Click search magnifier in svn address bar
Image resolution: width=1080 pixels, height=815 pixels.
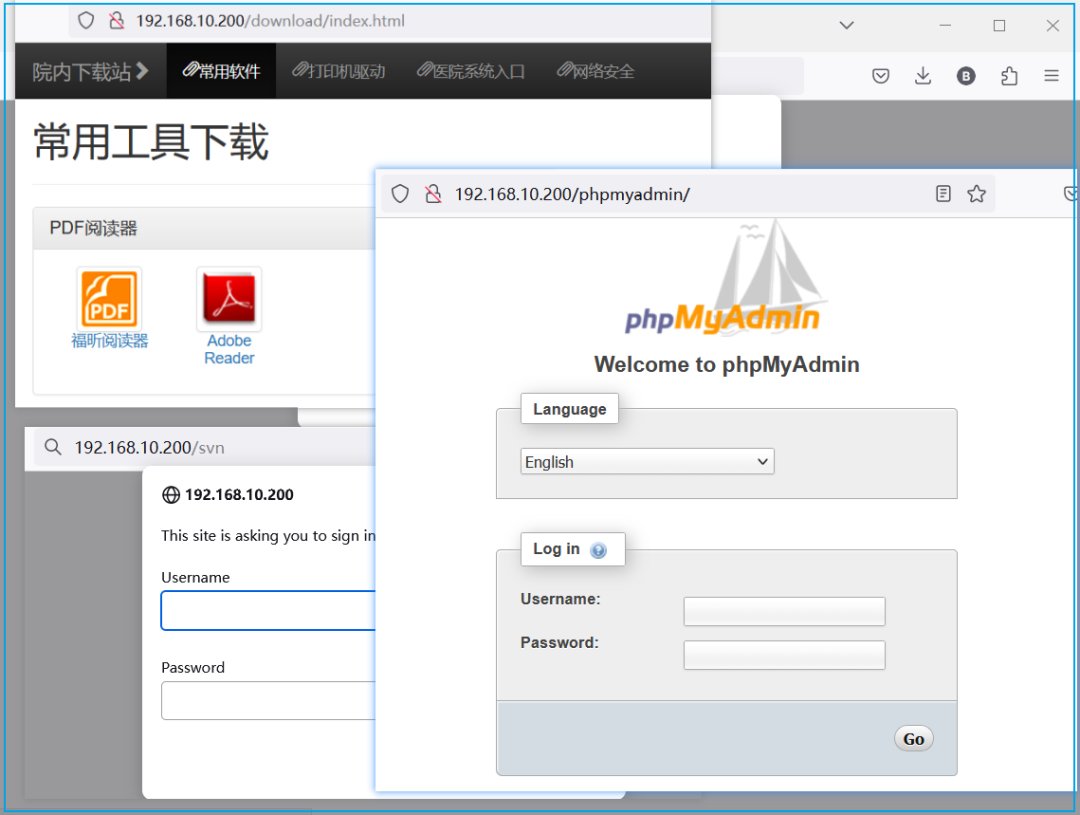click(x=53, y=447)
